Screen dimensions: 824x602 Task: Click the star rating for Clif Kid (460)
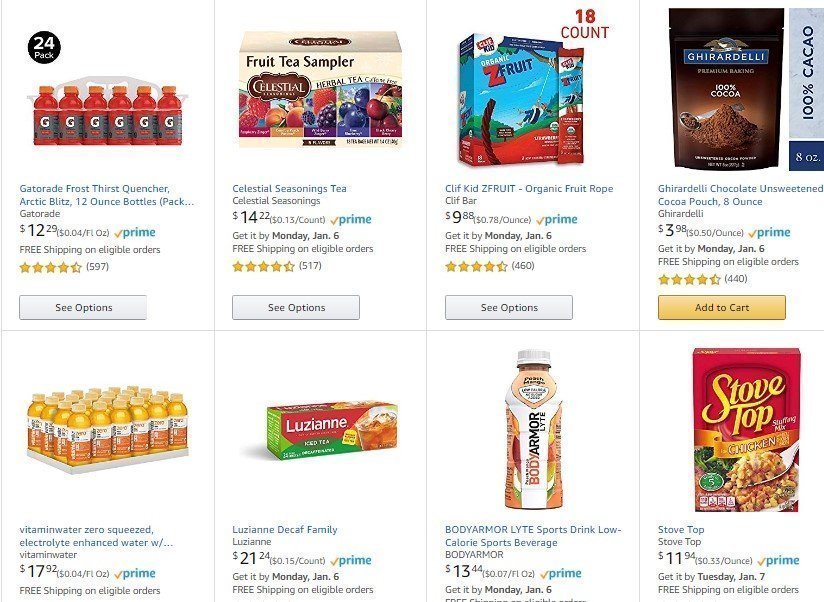click(476, 266)
